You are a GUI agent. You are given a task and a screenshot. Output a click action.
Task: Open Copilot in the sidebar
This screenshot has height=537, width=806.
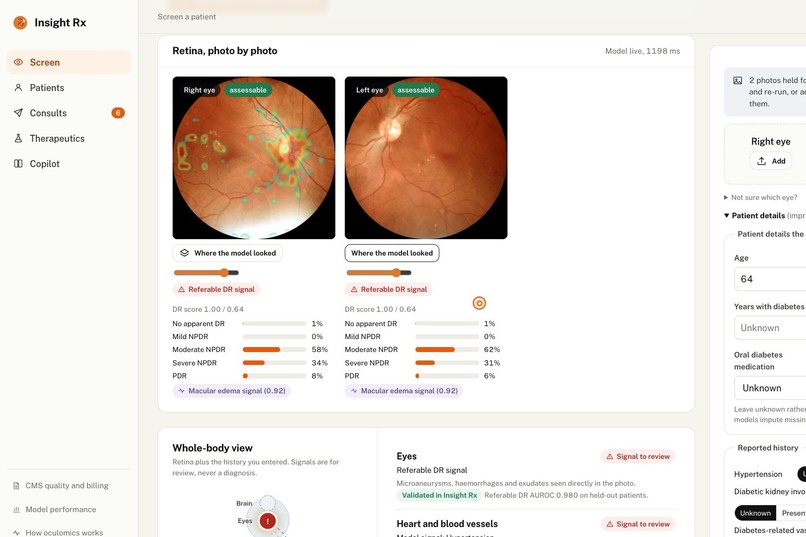69,163
